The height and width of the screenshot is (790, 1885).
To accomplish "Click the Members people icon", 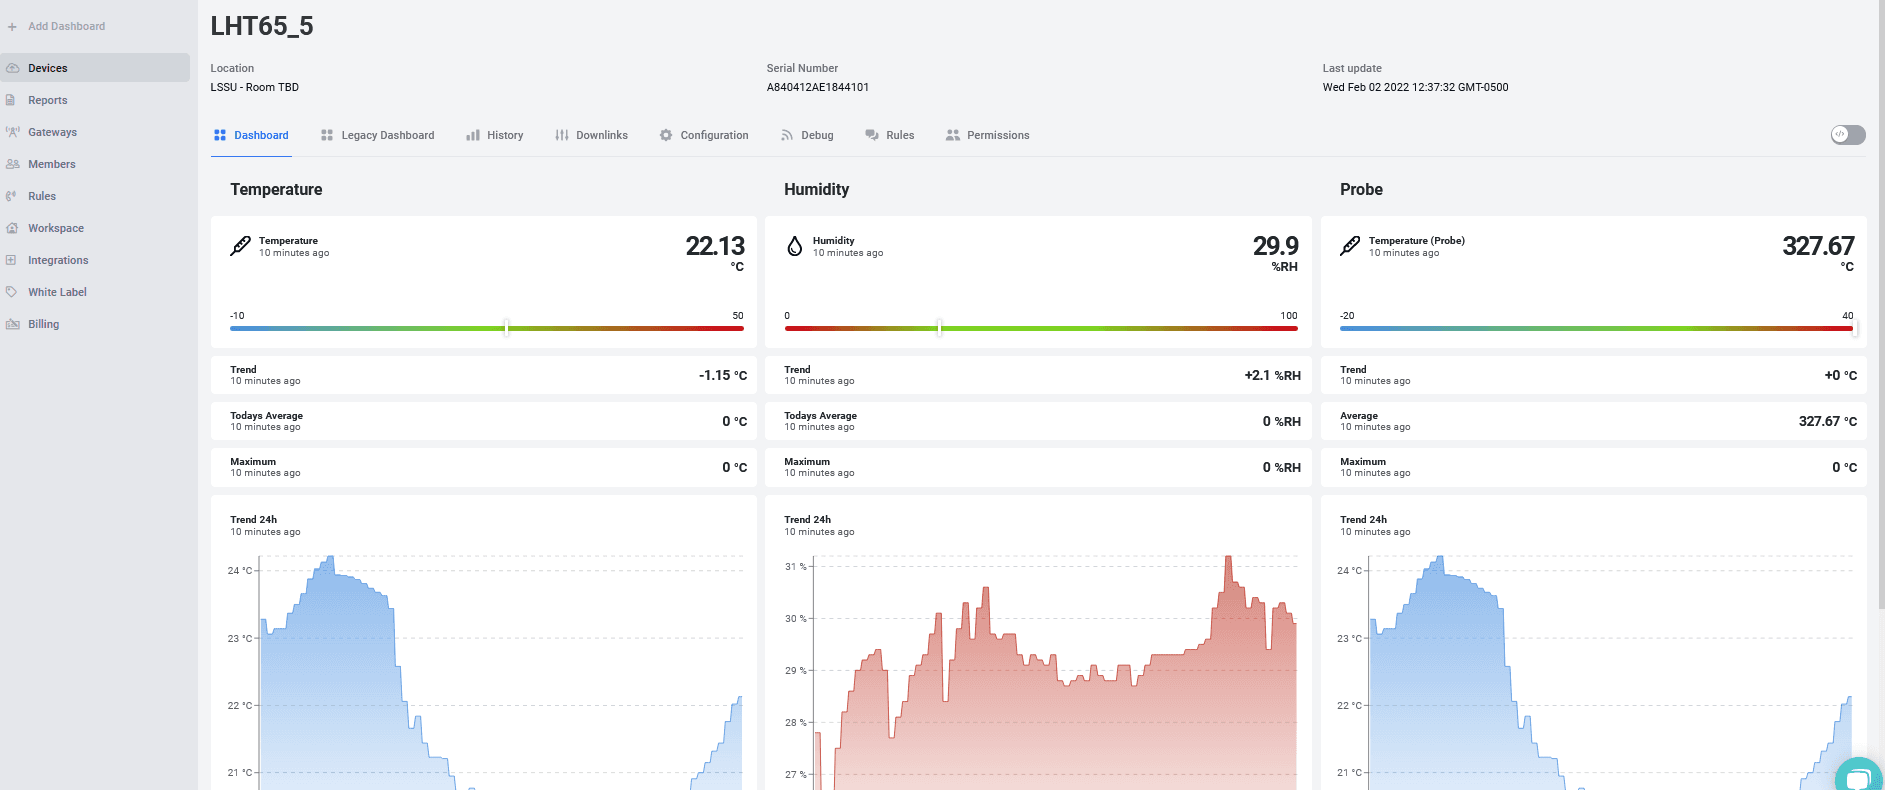I will [12, 164].
